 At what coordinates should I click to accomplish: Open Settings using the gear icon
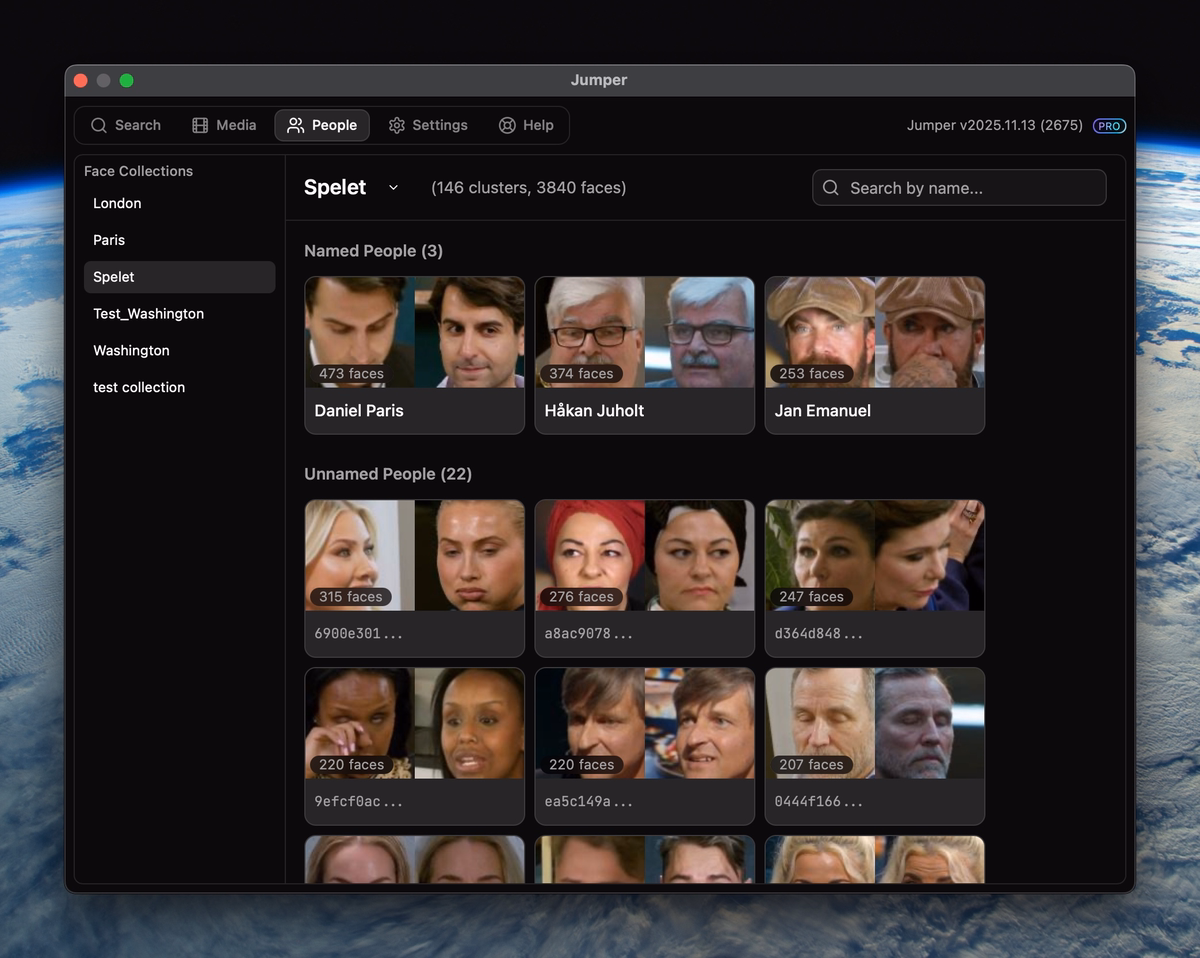point(394,125)
